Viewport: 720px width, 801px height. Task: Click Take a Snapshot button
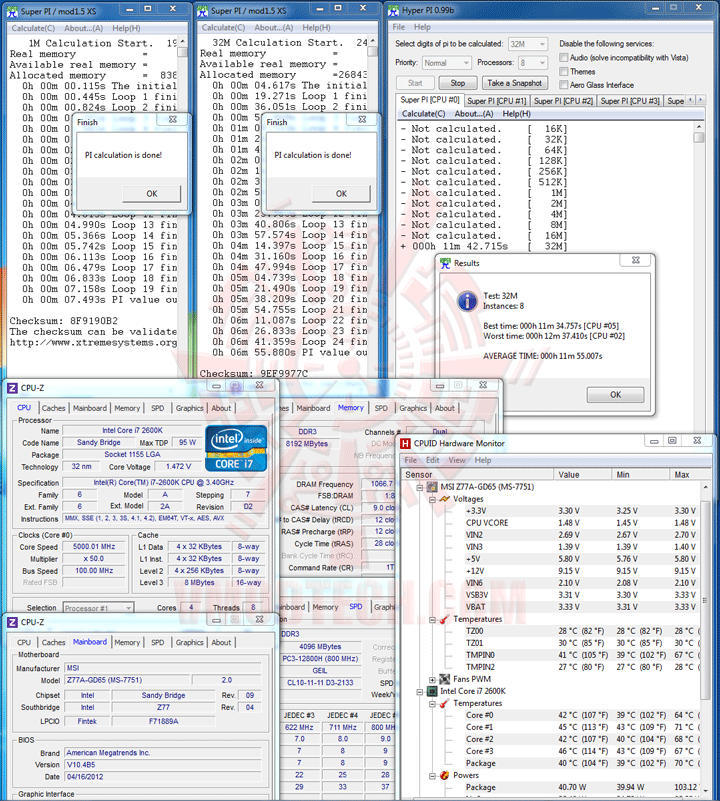point(515,83)
